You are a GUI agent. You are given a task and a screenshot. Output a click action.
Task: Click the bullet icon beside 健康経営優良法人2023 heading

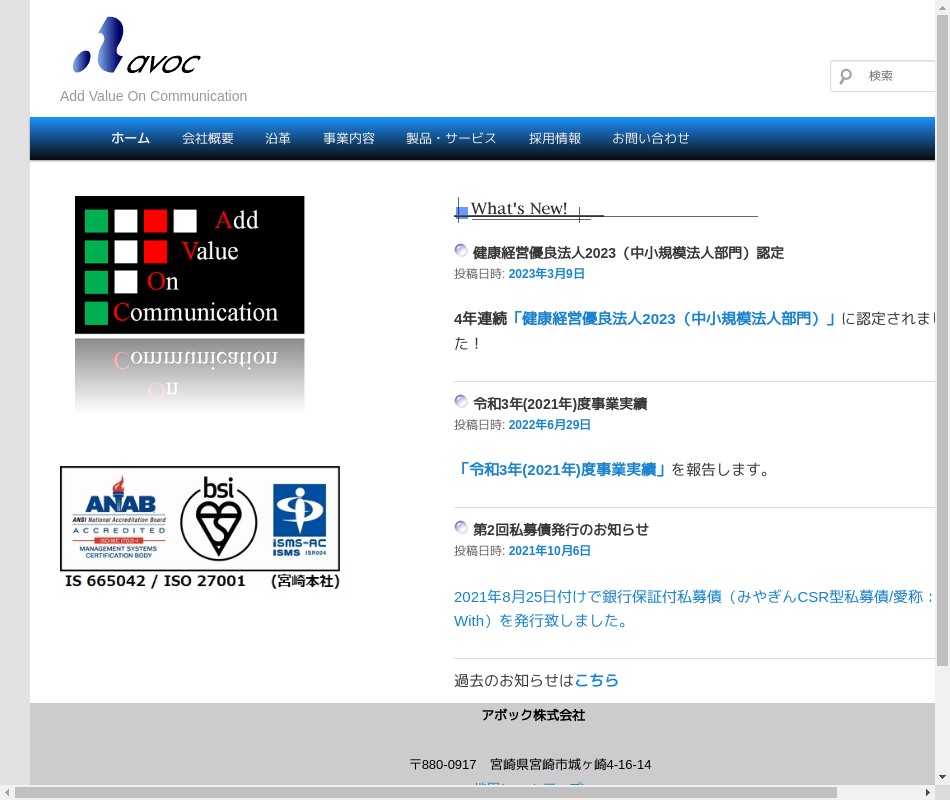click(x=461, y=251)
